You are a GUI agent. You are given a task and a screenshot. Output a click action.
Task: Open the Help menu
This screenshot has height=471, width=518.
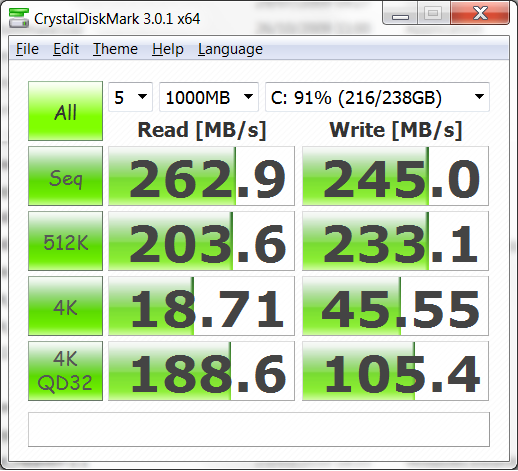coord(168,49)
